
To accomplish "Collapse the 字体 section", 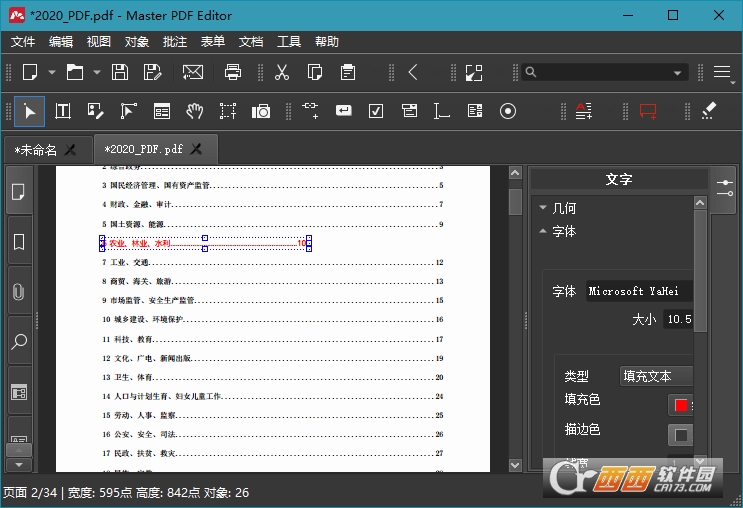I will [558, 231].
